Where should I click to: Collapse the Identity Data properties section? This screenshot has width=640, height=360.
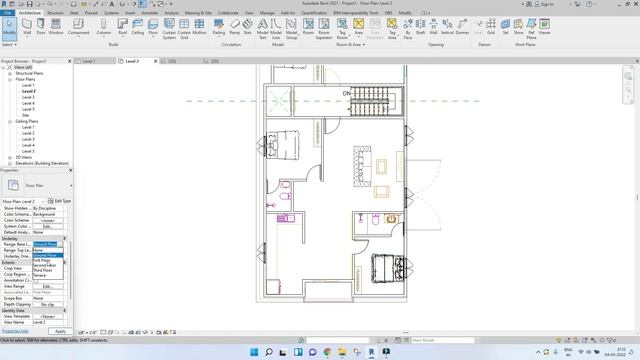pyautogui.click(x=64, y=311)
